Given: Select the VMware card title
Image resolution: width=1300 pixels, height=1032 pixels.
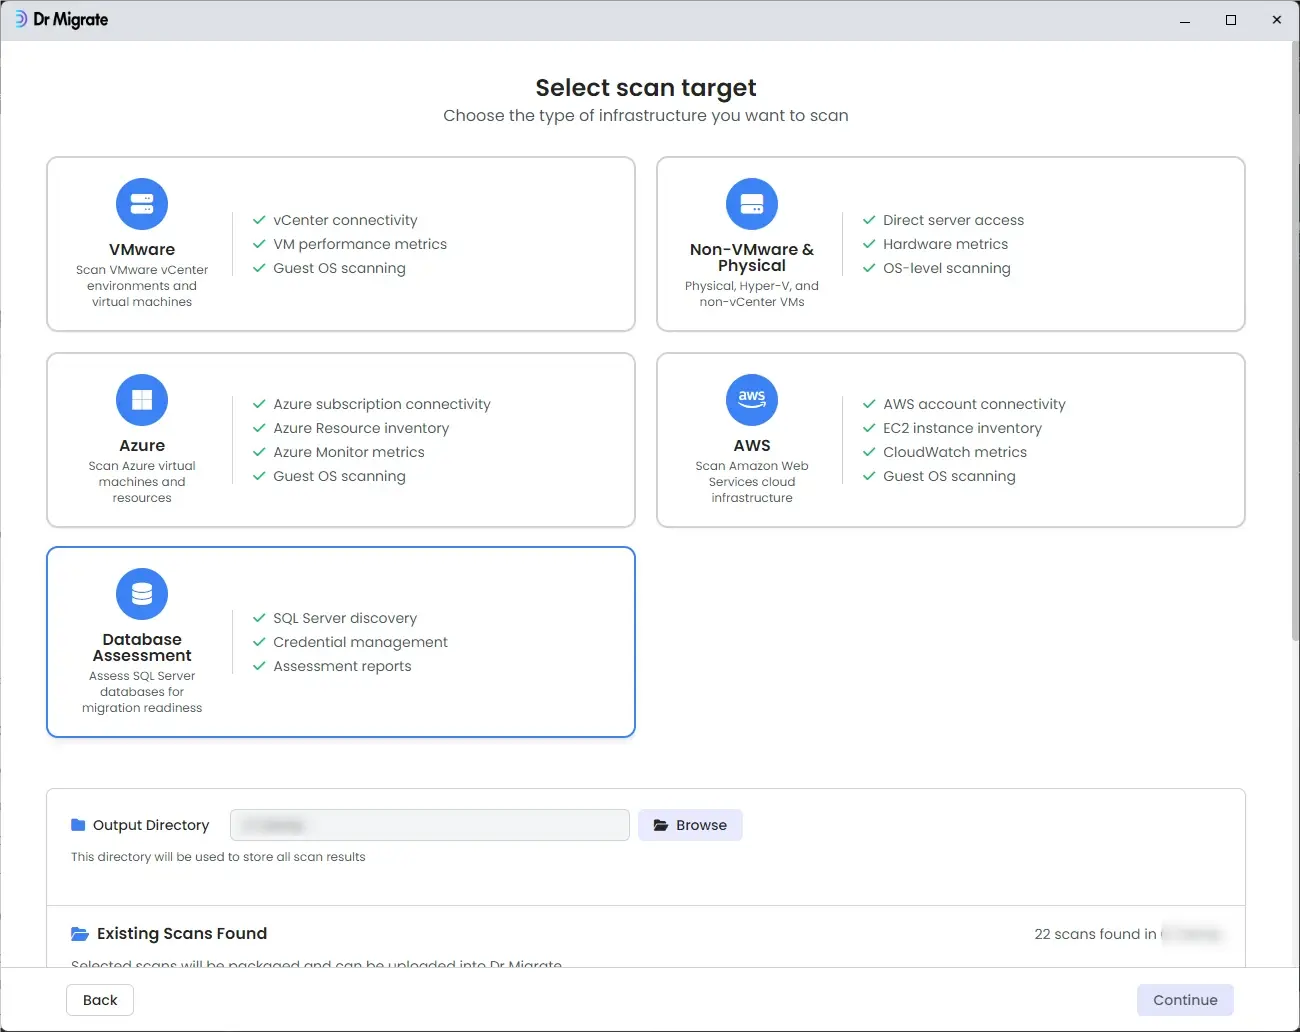Looking at the screenshot, I should (x=142, y=249).
